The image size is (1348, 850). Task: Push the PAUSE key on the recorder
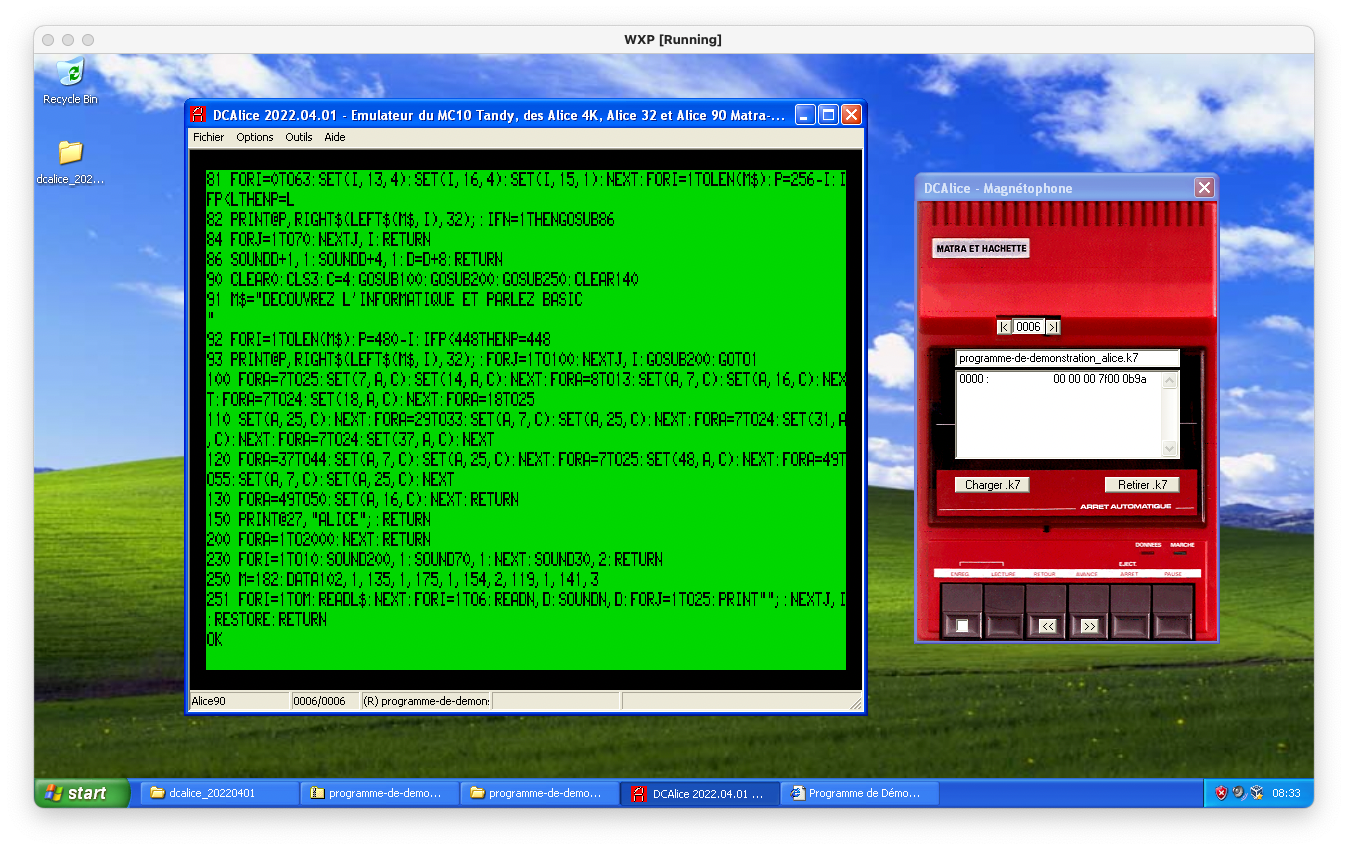pyautogui.click(x=1172, y=612)
